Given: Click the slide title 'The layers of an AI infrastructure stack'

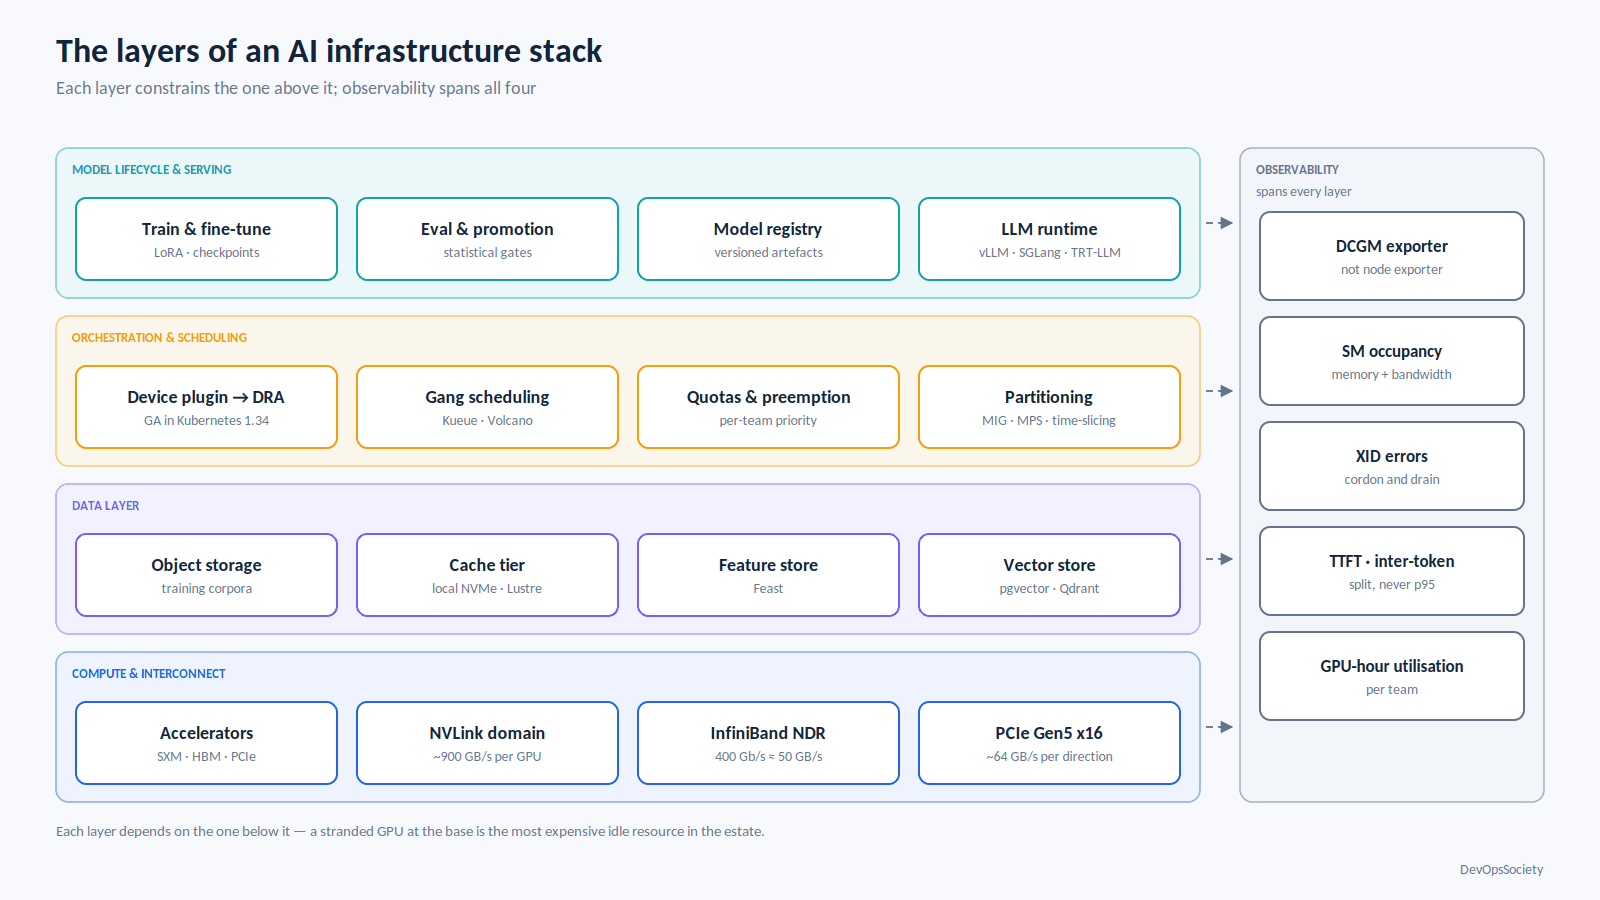Looking at the screenshot, I should [x=329, y=51].
